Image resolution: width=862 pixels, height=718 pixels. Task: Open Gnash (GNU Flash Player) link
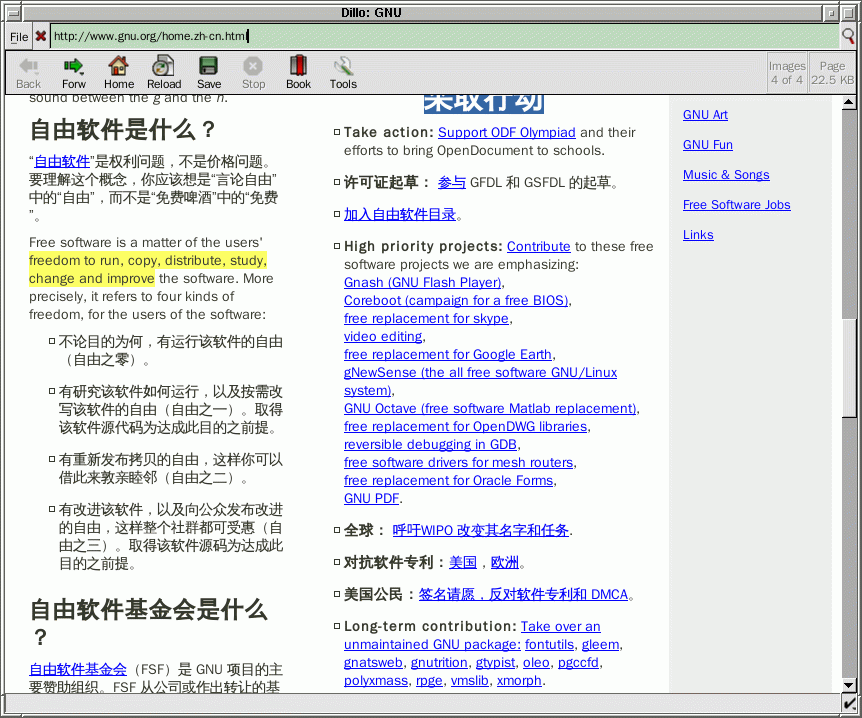(x=422, y=283)
